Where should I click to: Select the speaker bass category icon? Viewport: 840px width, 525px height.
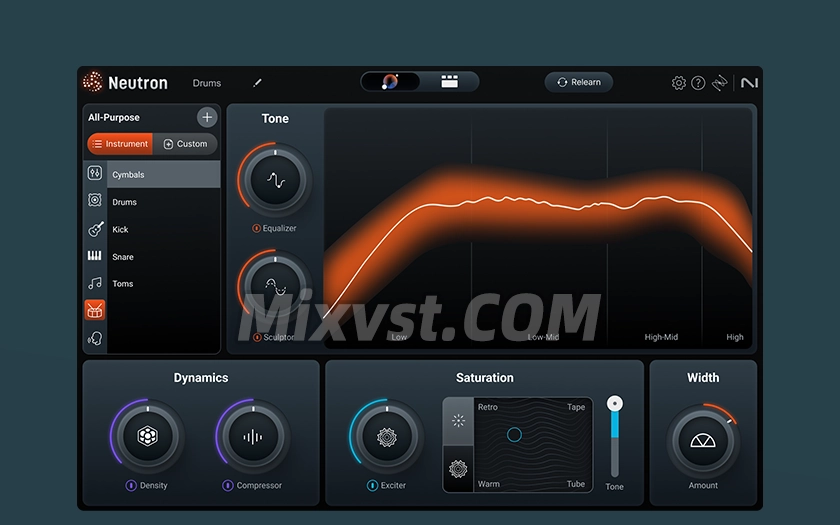pos(95,200)
